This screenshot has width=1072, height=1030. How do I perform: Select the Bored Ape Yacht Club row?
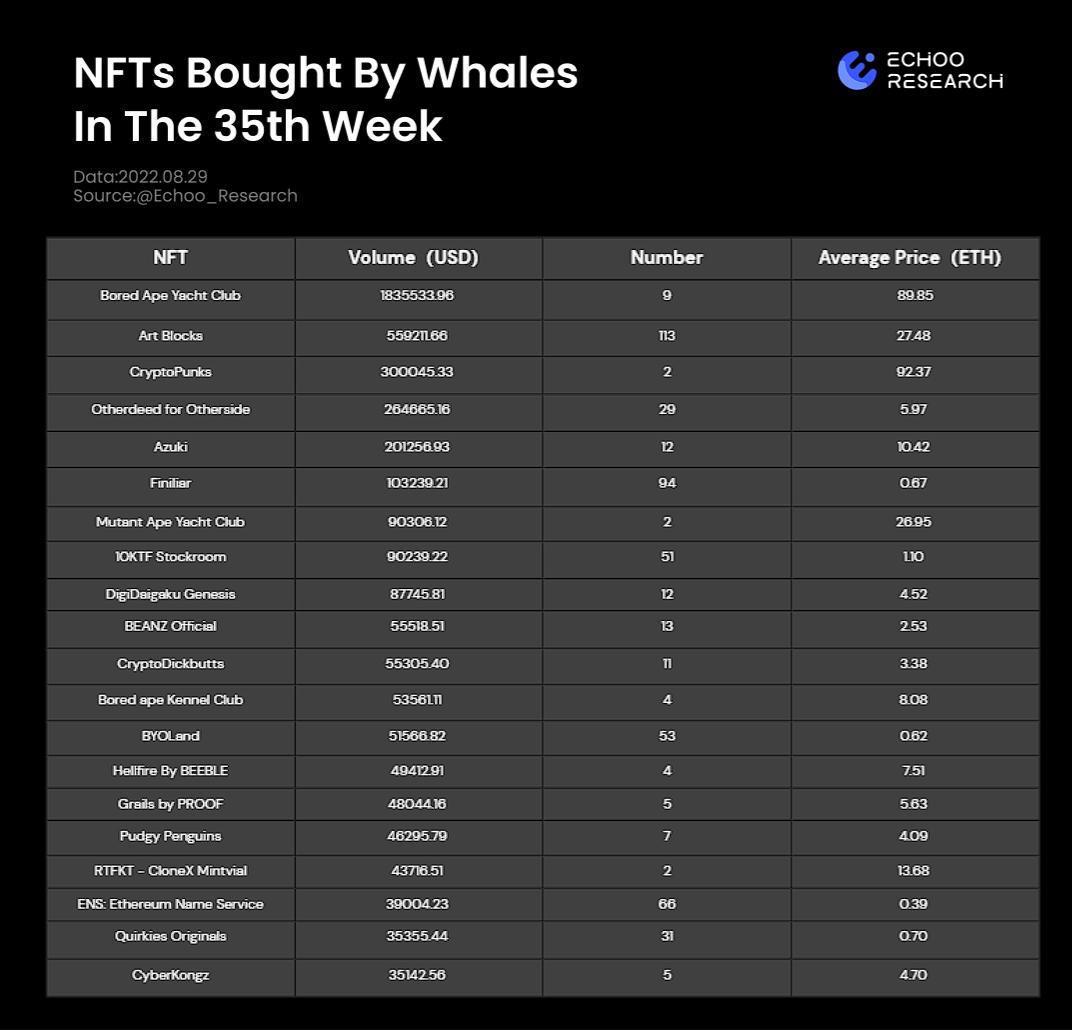(170, 296)
